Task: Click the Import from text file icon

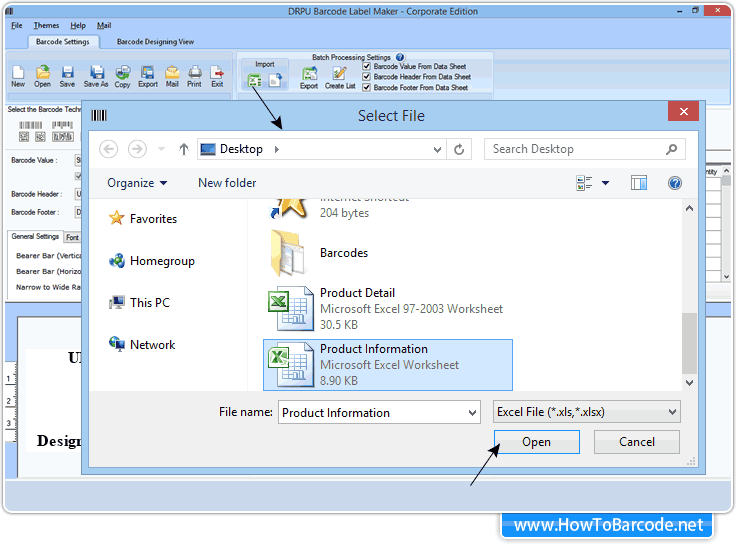Action: tap(276, 81)
